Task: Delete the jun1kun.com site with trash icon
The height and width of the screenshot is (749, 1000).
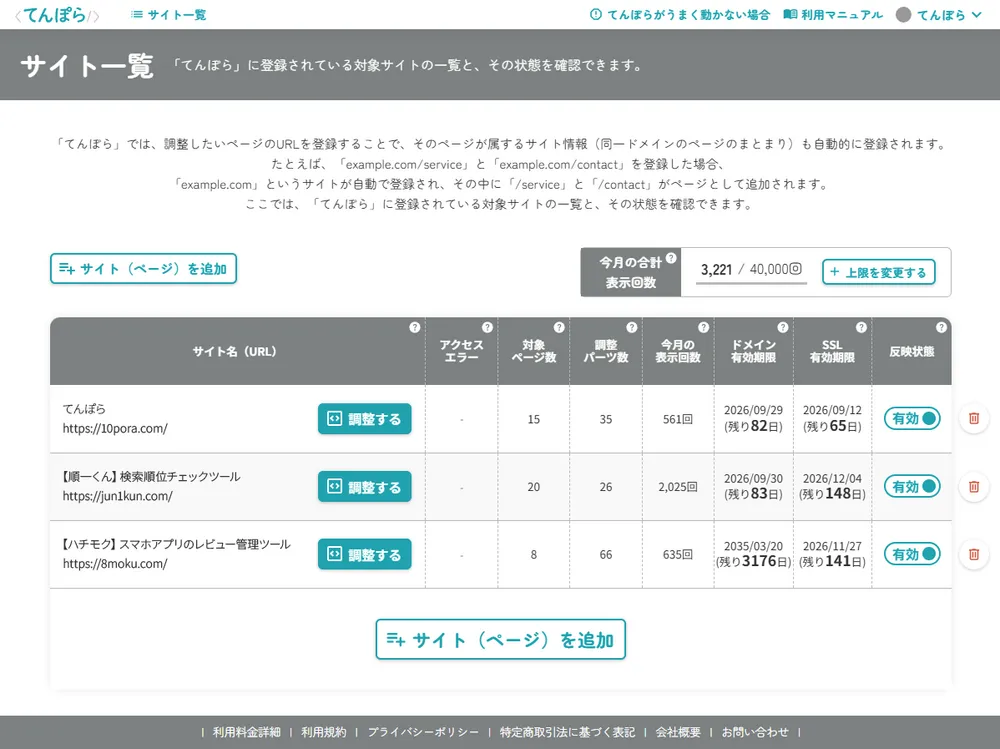Action: coord(974,487)
